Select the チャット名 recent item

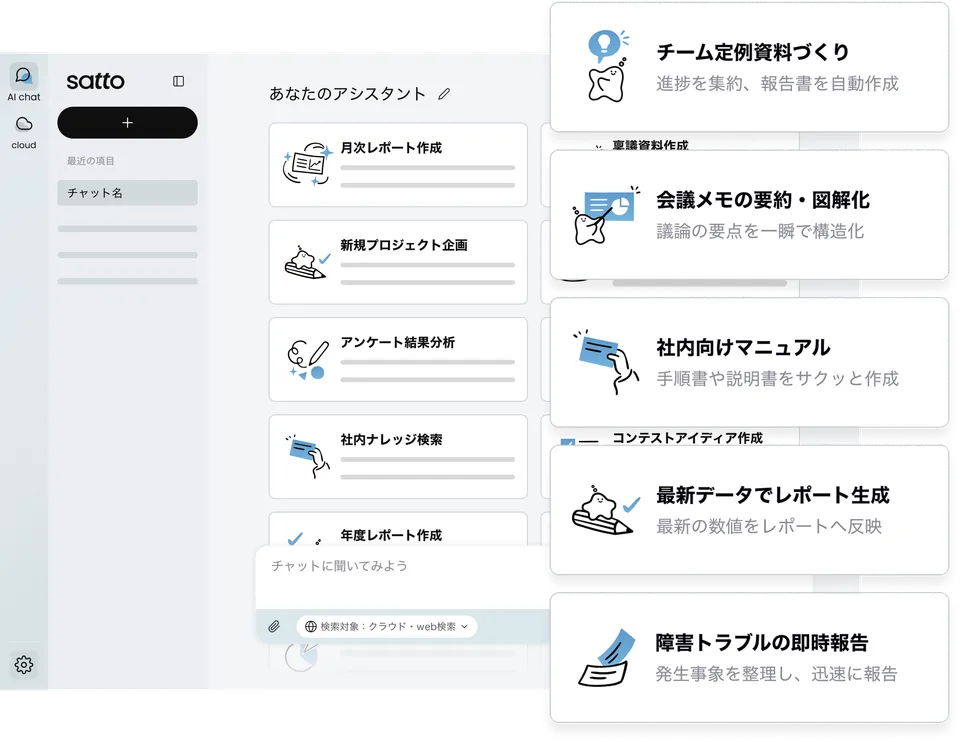[x=127, y=193]
